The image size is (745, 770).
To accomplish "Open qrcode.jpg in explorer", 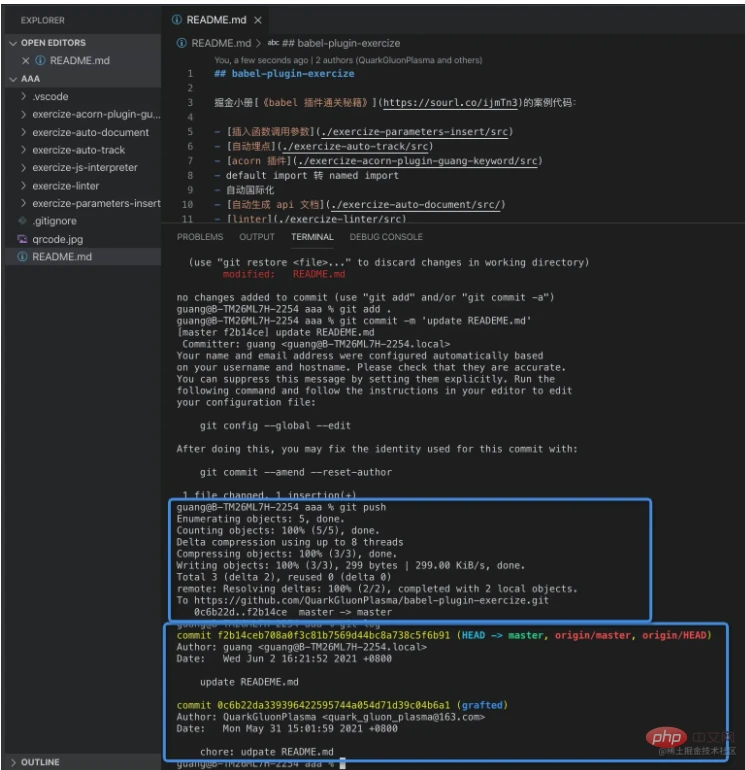I will [x=57, y=239].
